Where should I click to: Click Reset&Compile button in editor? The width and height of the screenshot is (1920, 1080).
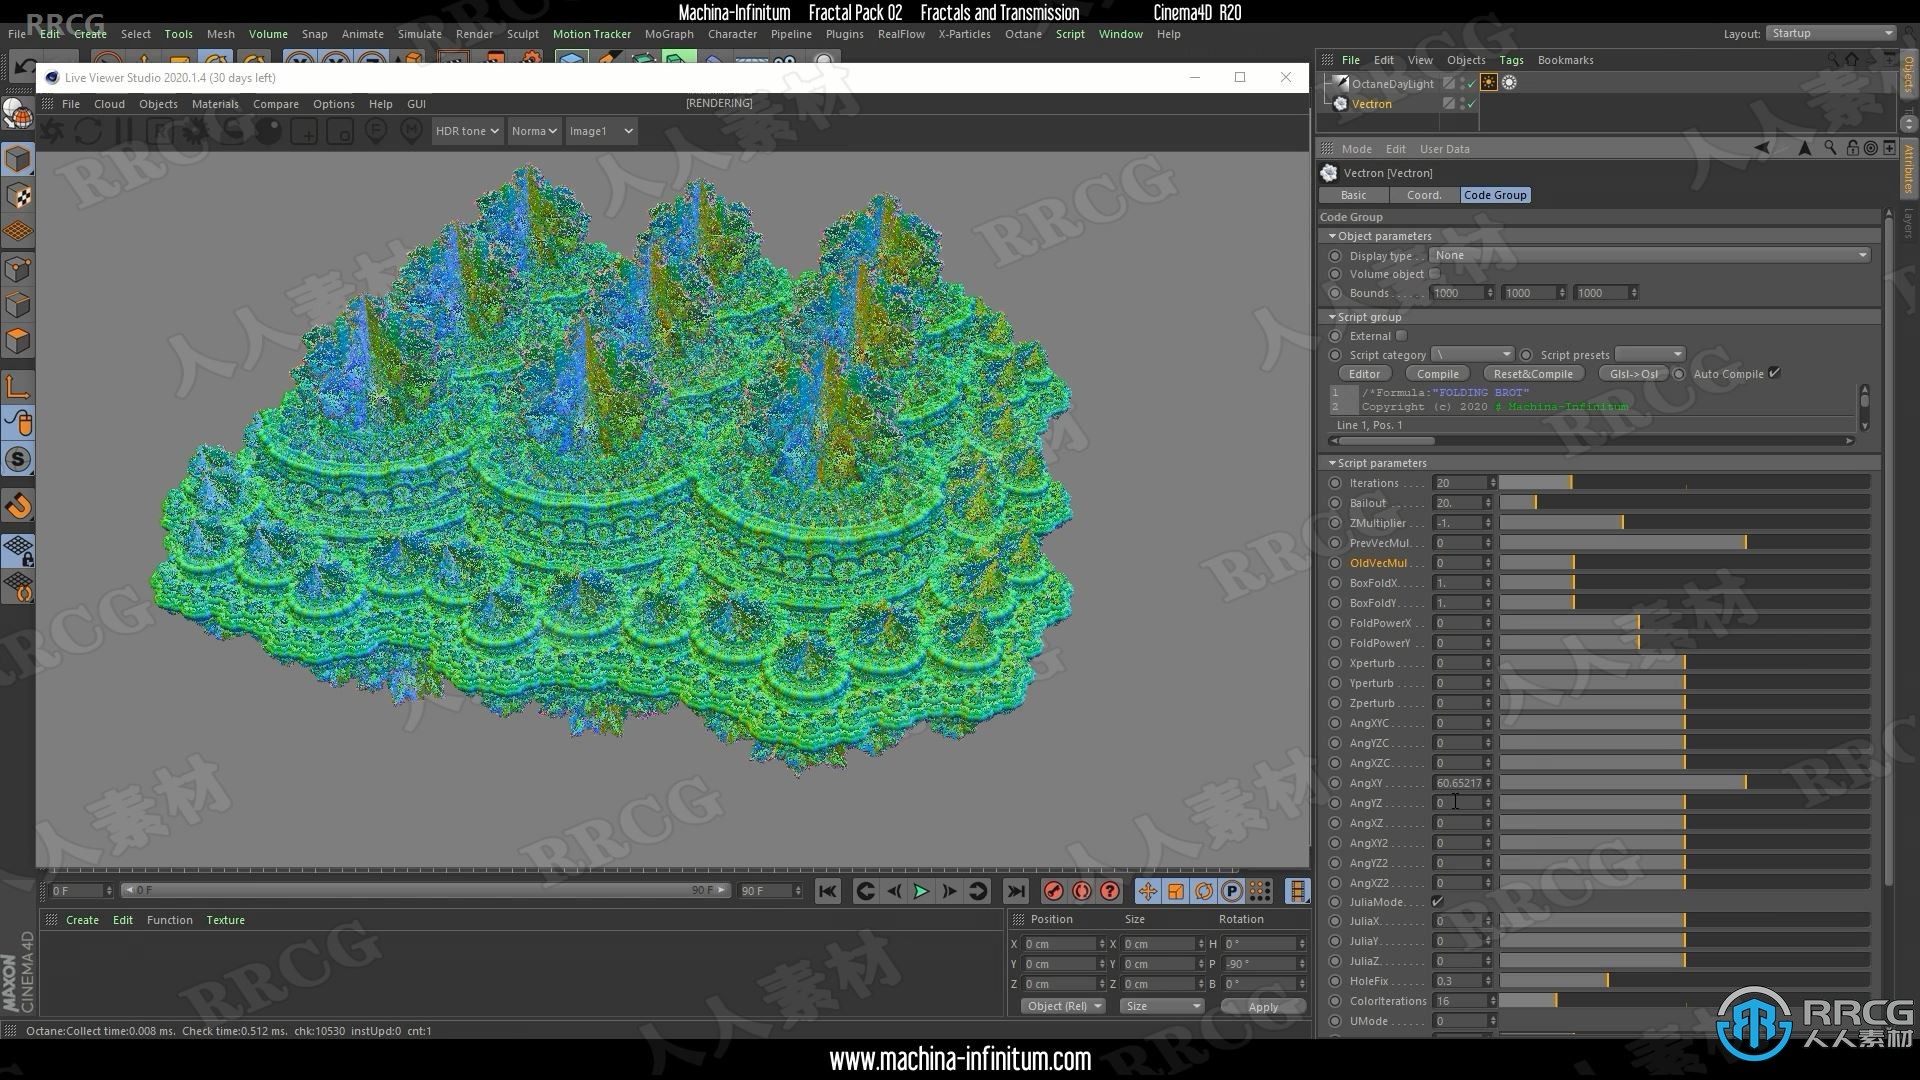click(1534, 372)
